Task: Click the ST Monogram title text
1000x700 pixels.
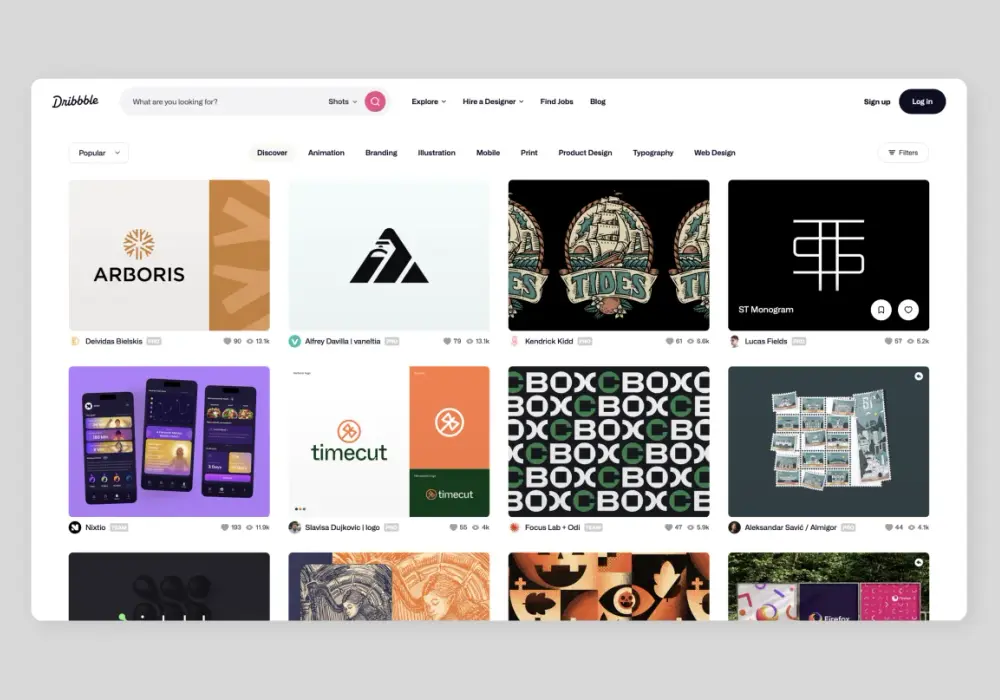Action: [x=766, y=310]
